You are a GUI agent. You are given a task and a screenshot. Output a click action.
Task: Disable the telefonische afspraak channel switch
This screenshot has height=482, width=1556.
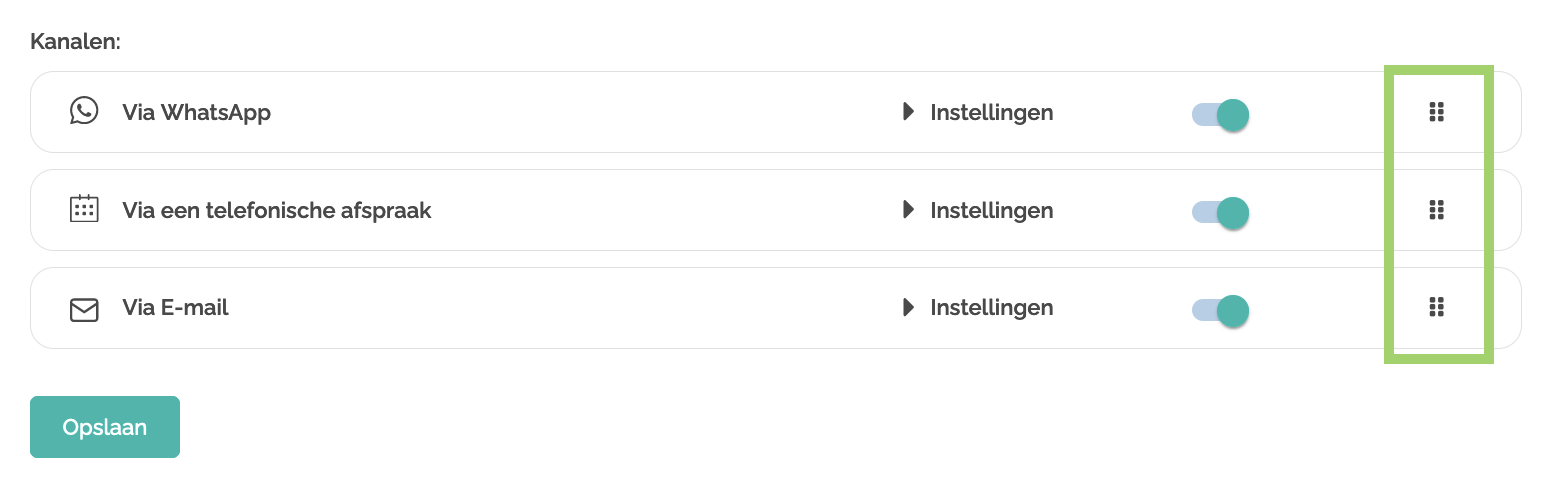(x=1221, y=212)
